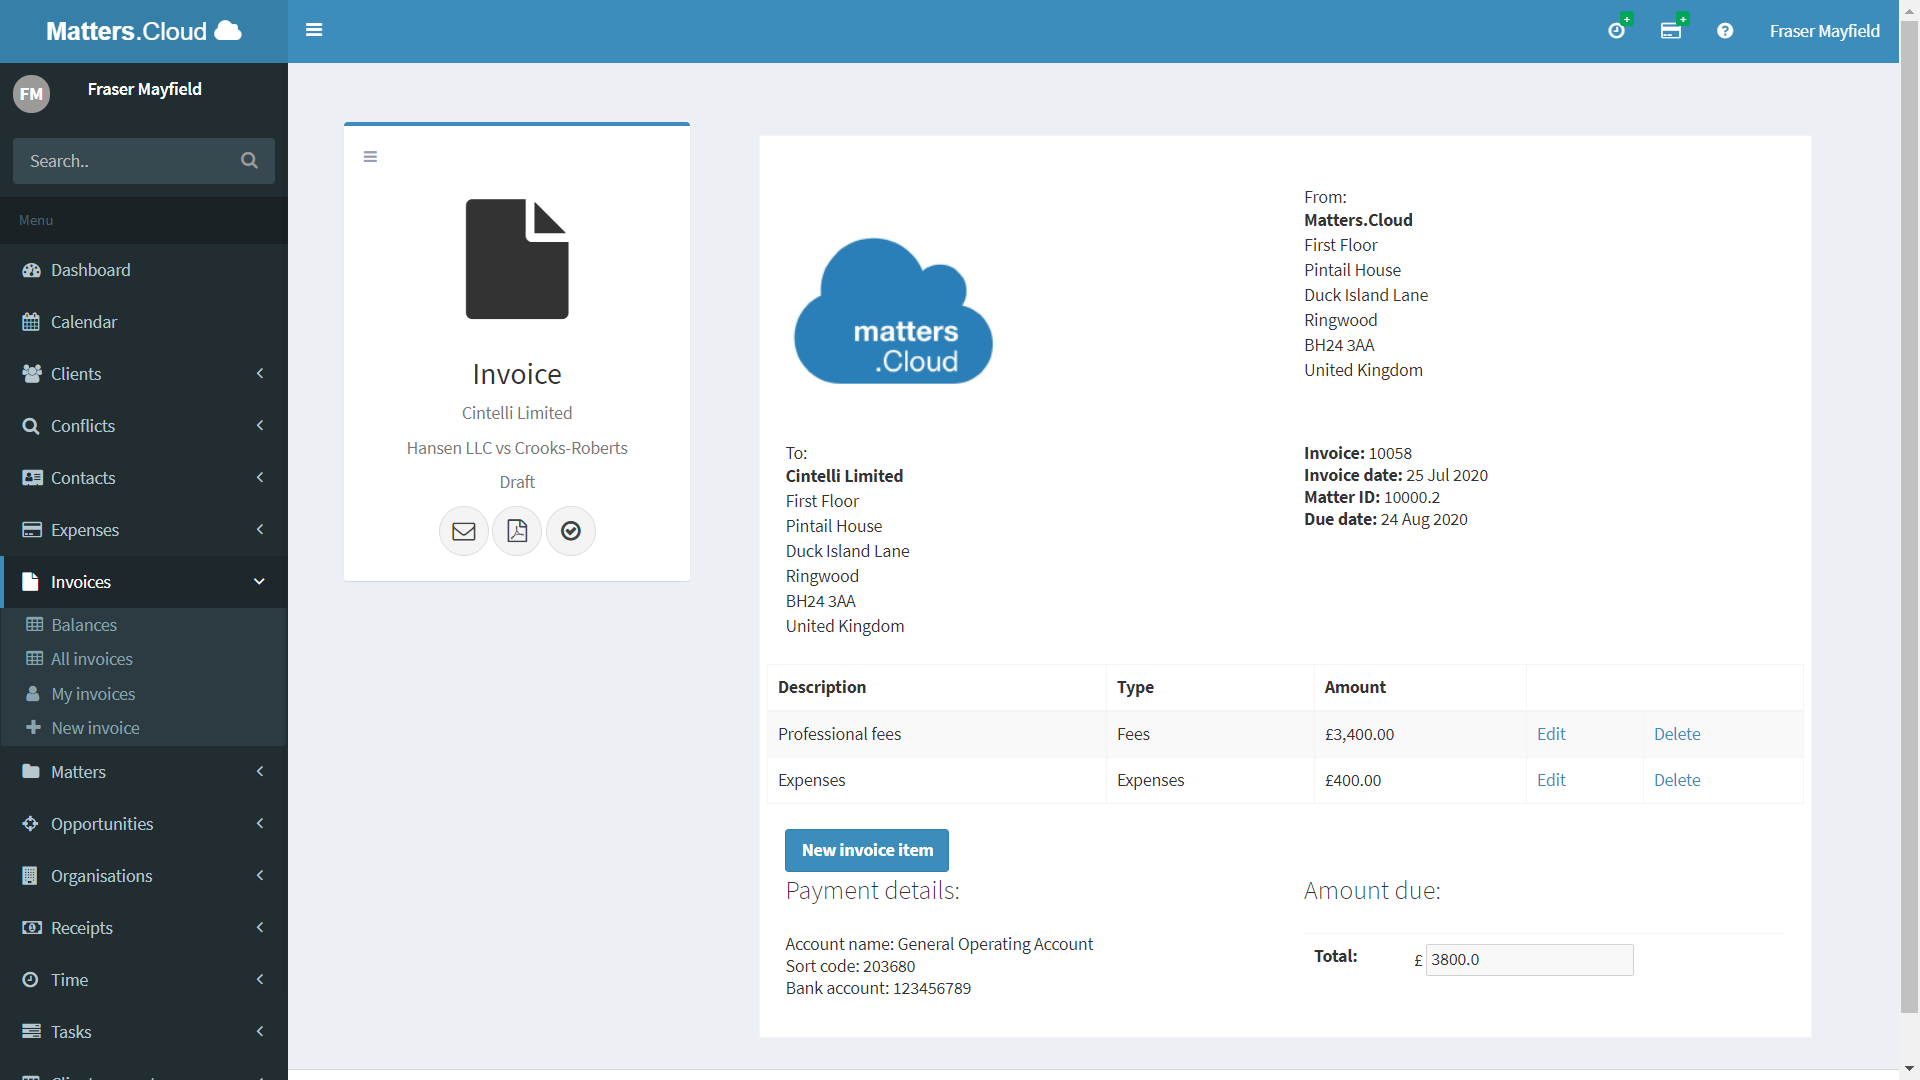Image resolution: width=1920 pixels, height=1080 pixels.
Task: Edit the Expenses invoice item
Action: point(1551,780)
